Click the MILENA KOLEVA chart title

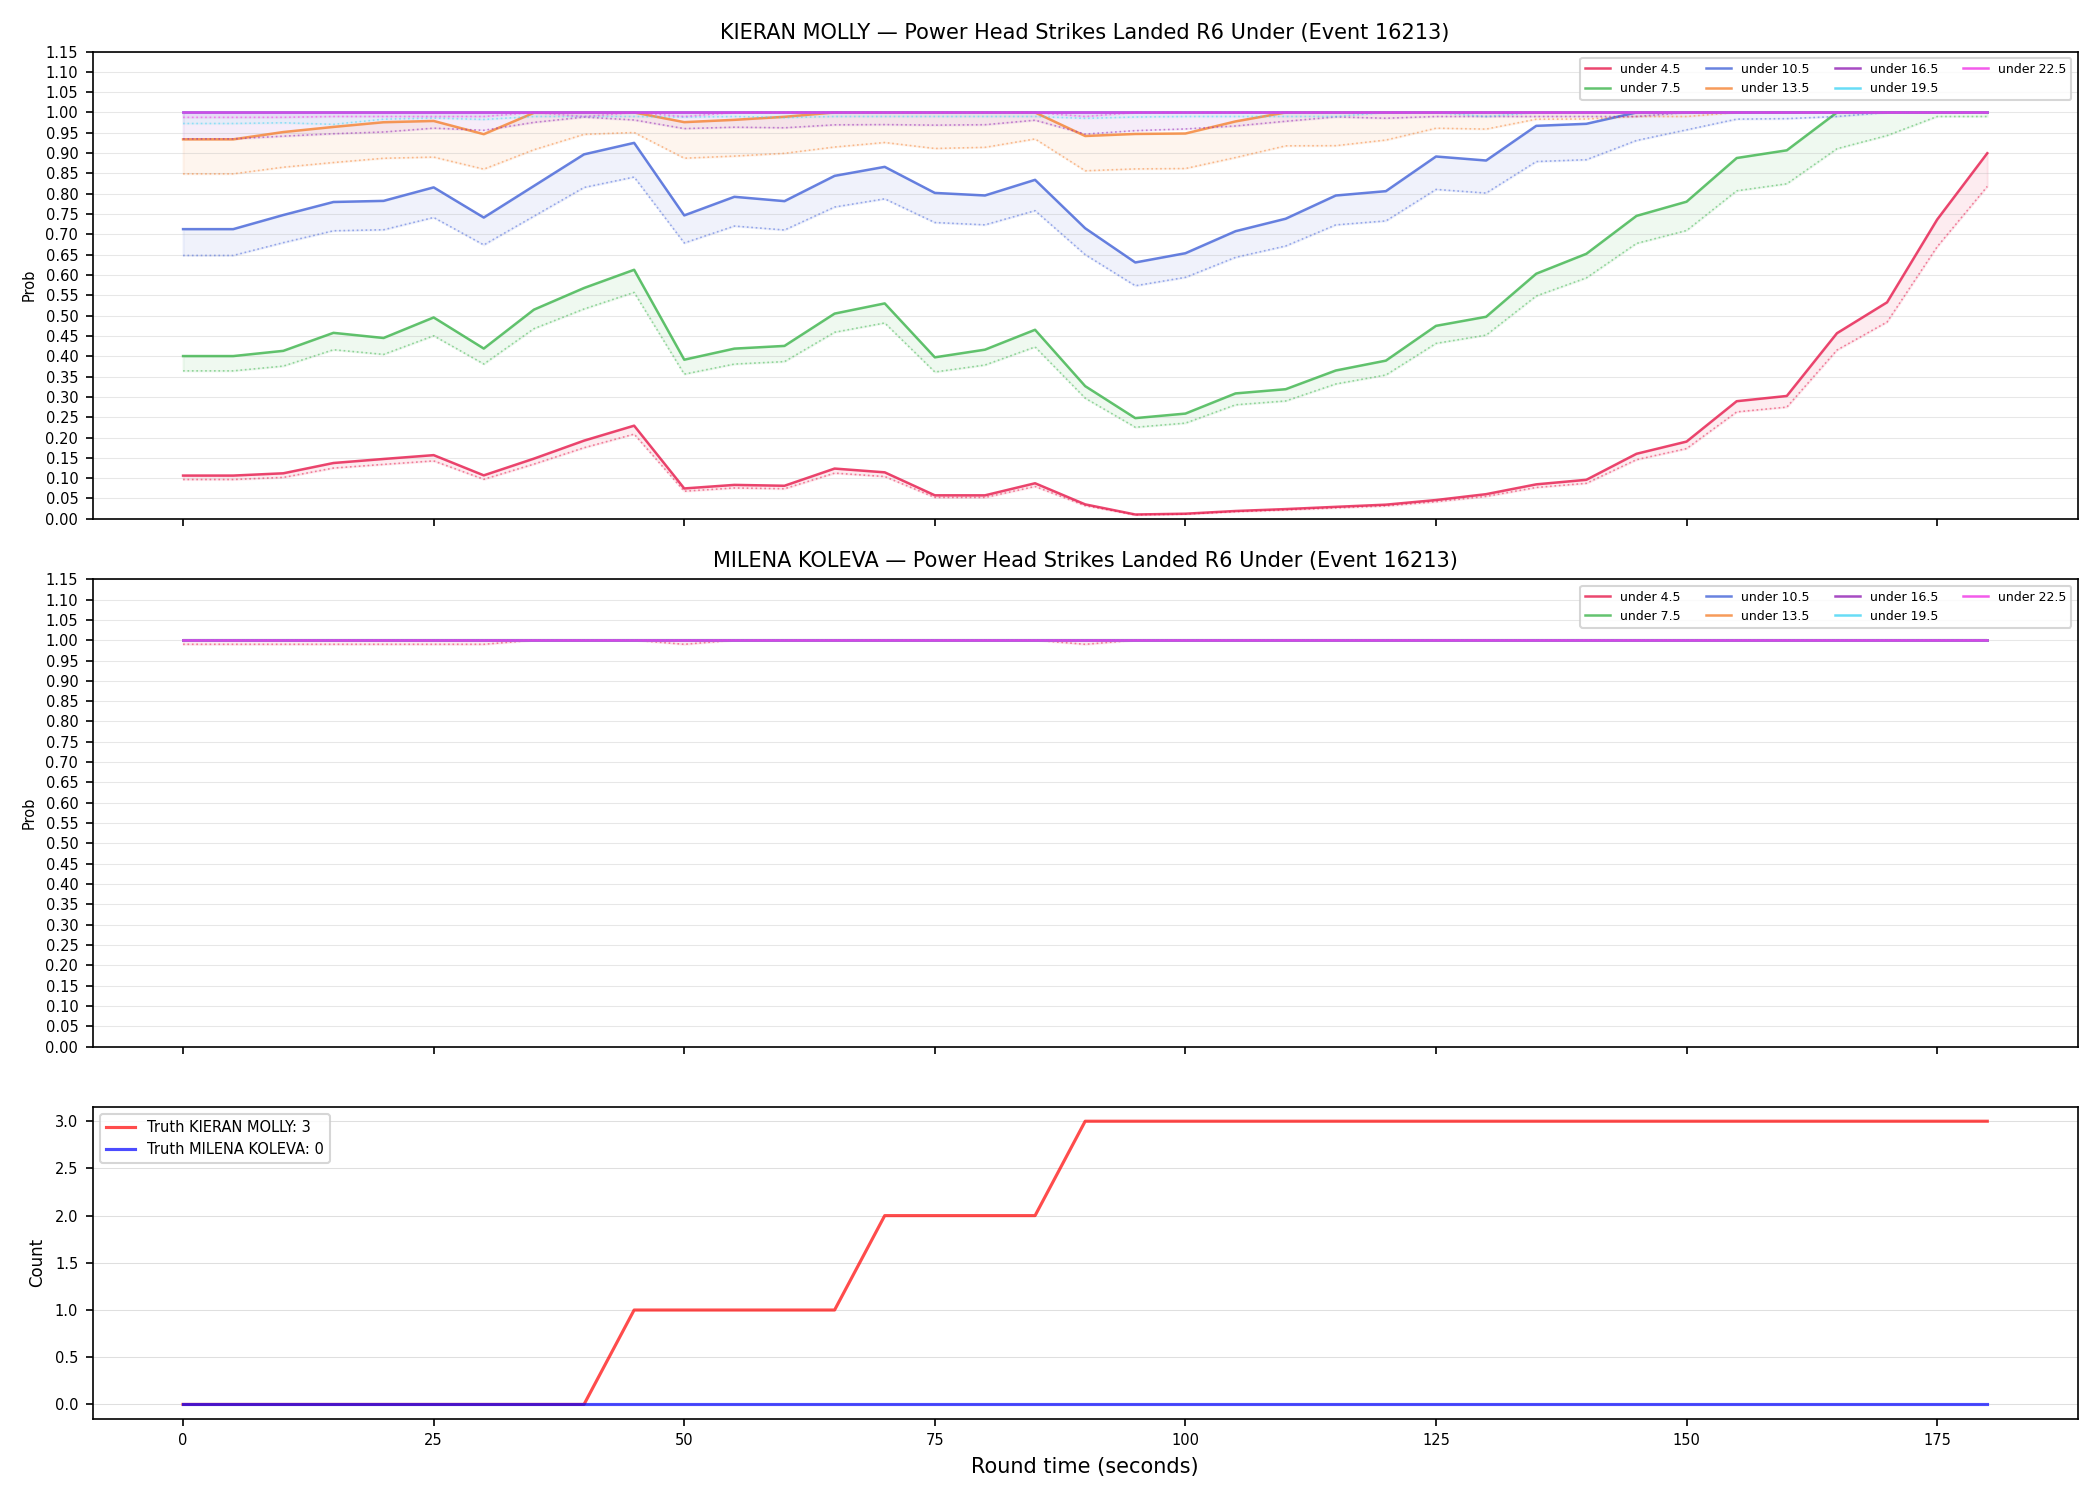[1084, 560]
